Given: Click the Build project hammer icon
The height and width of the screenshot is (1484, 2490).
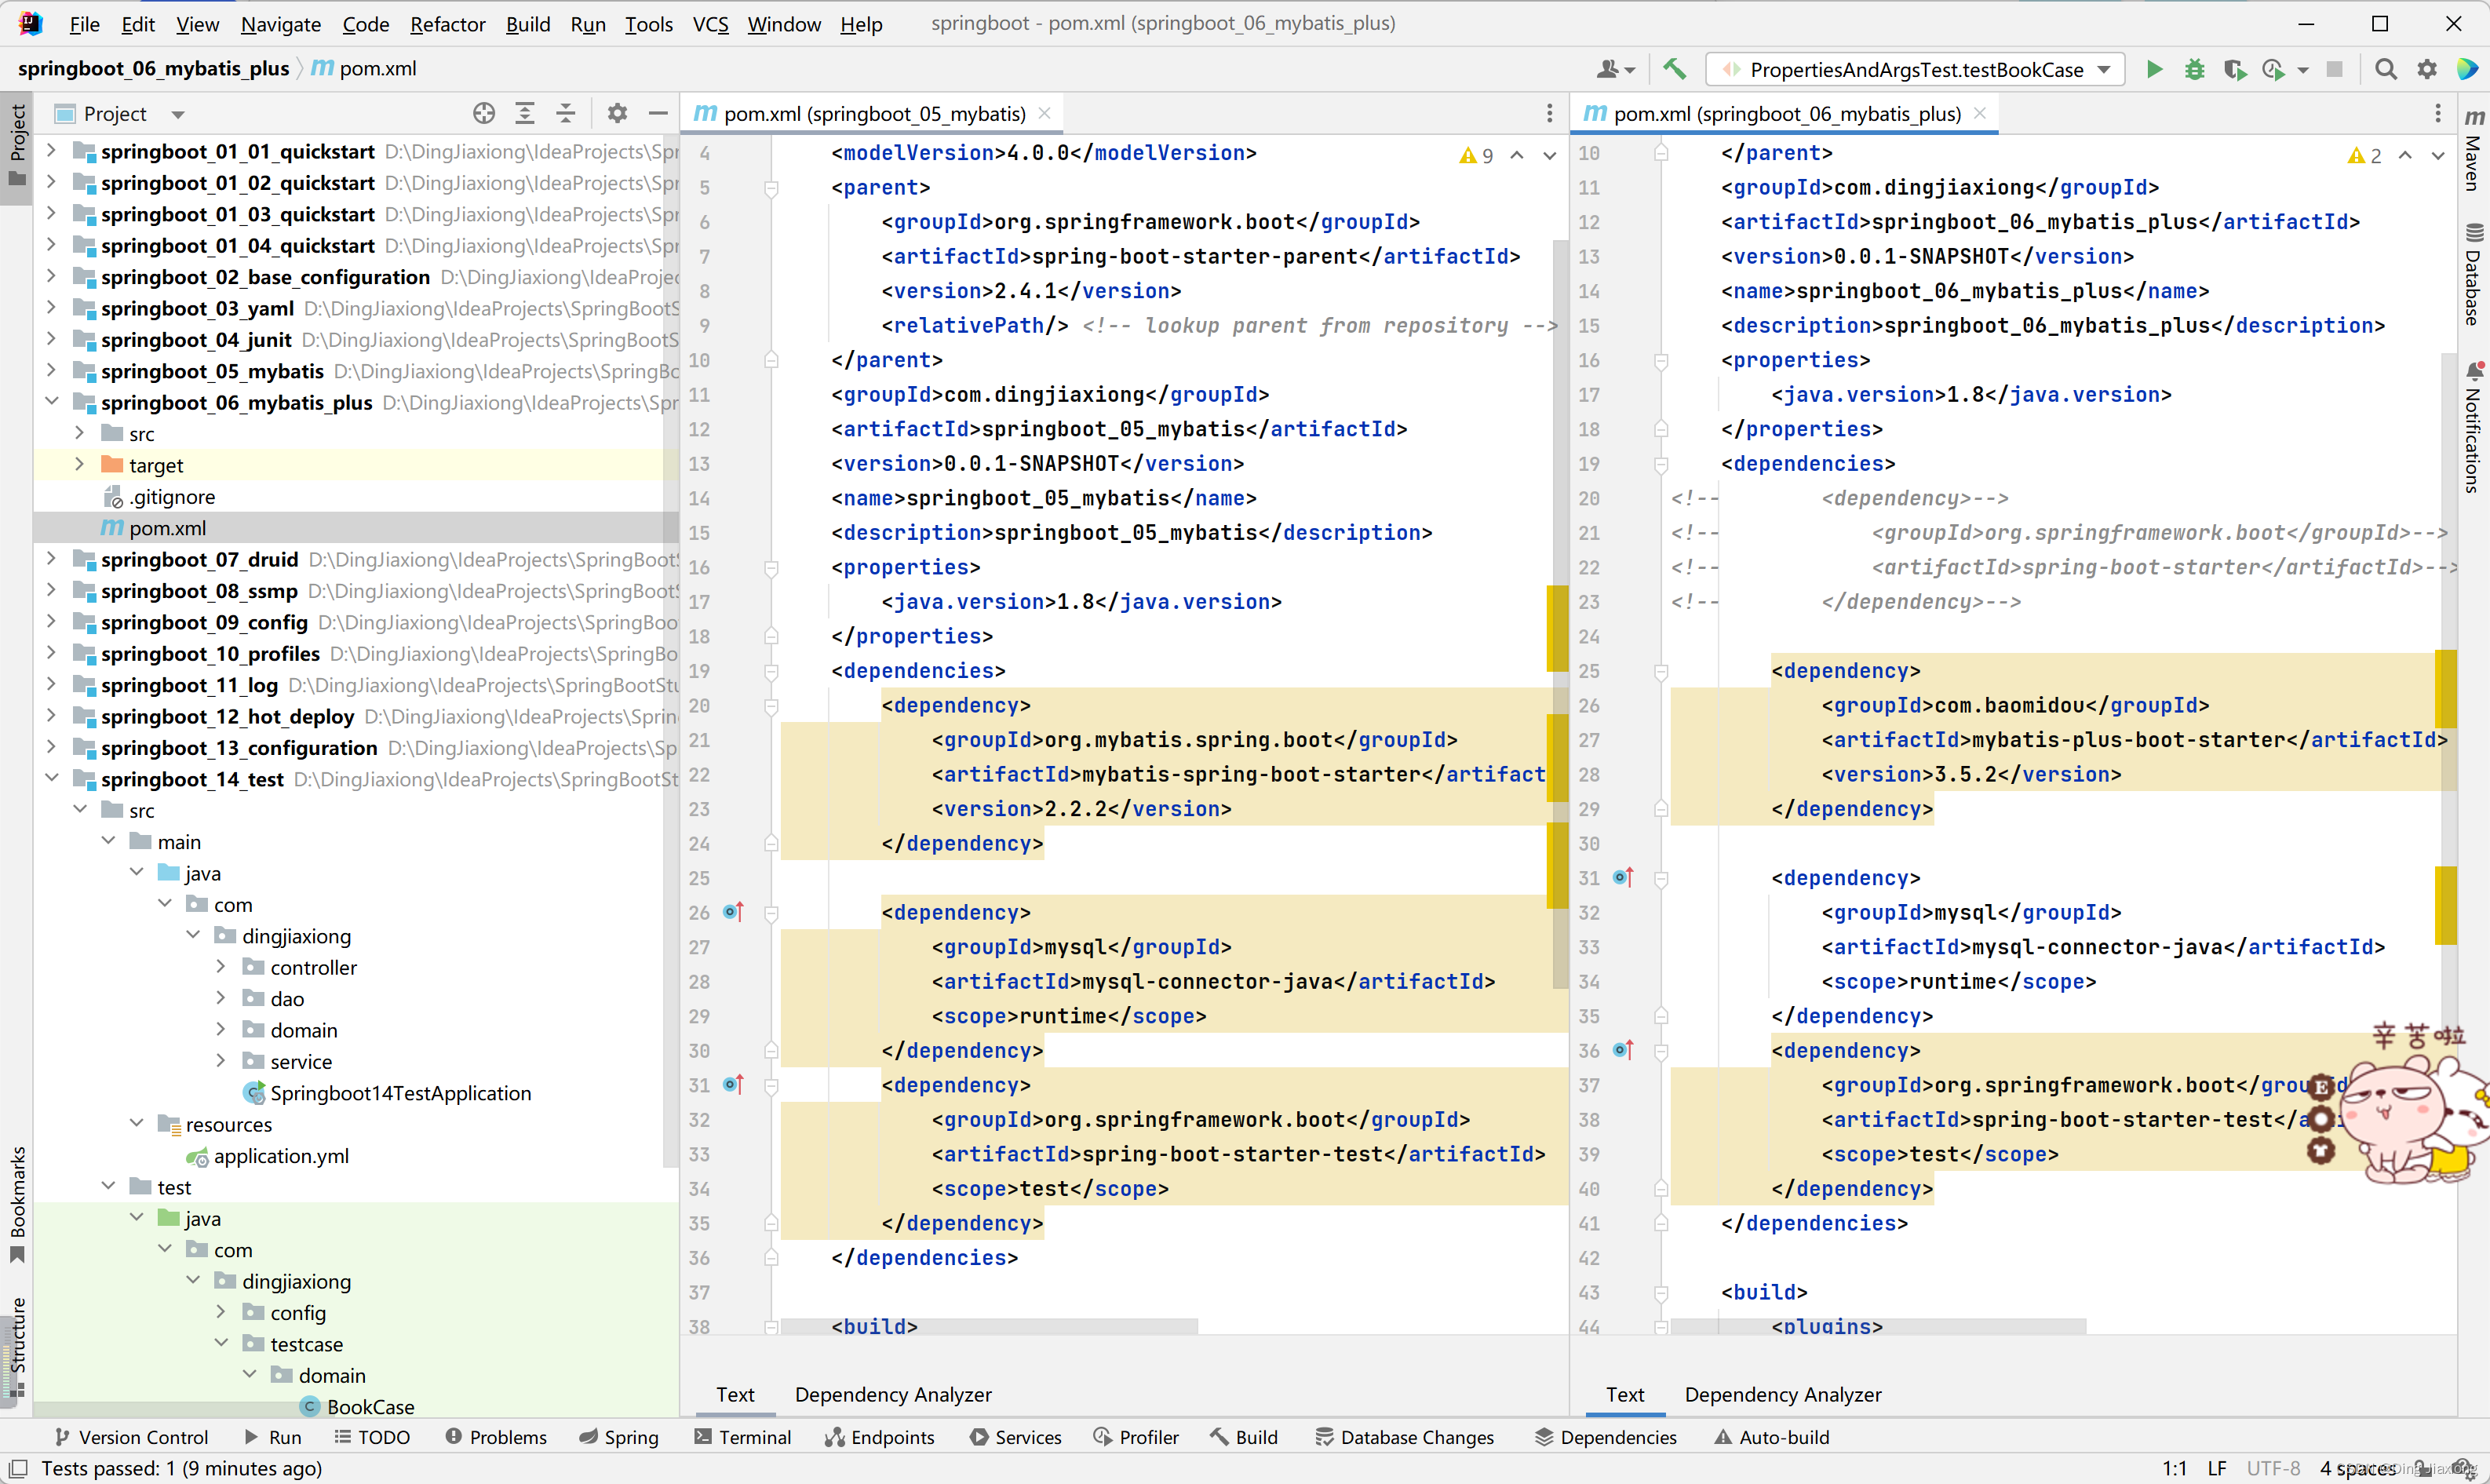Looking at the screenshot, I should click(1674, 69).
